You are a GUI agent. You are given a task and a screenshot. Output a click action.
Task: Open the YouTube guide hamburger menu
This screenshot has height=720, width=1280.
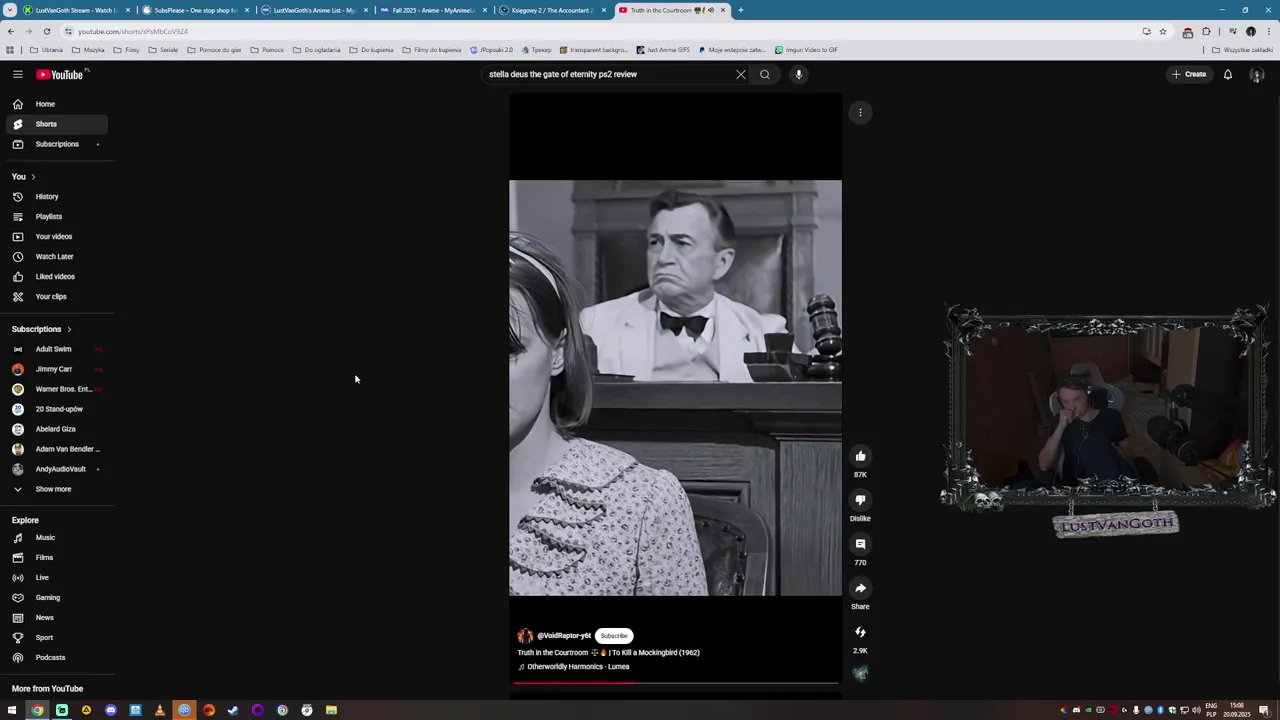point(17,74)
